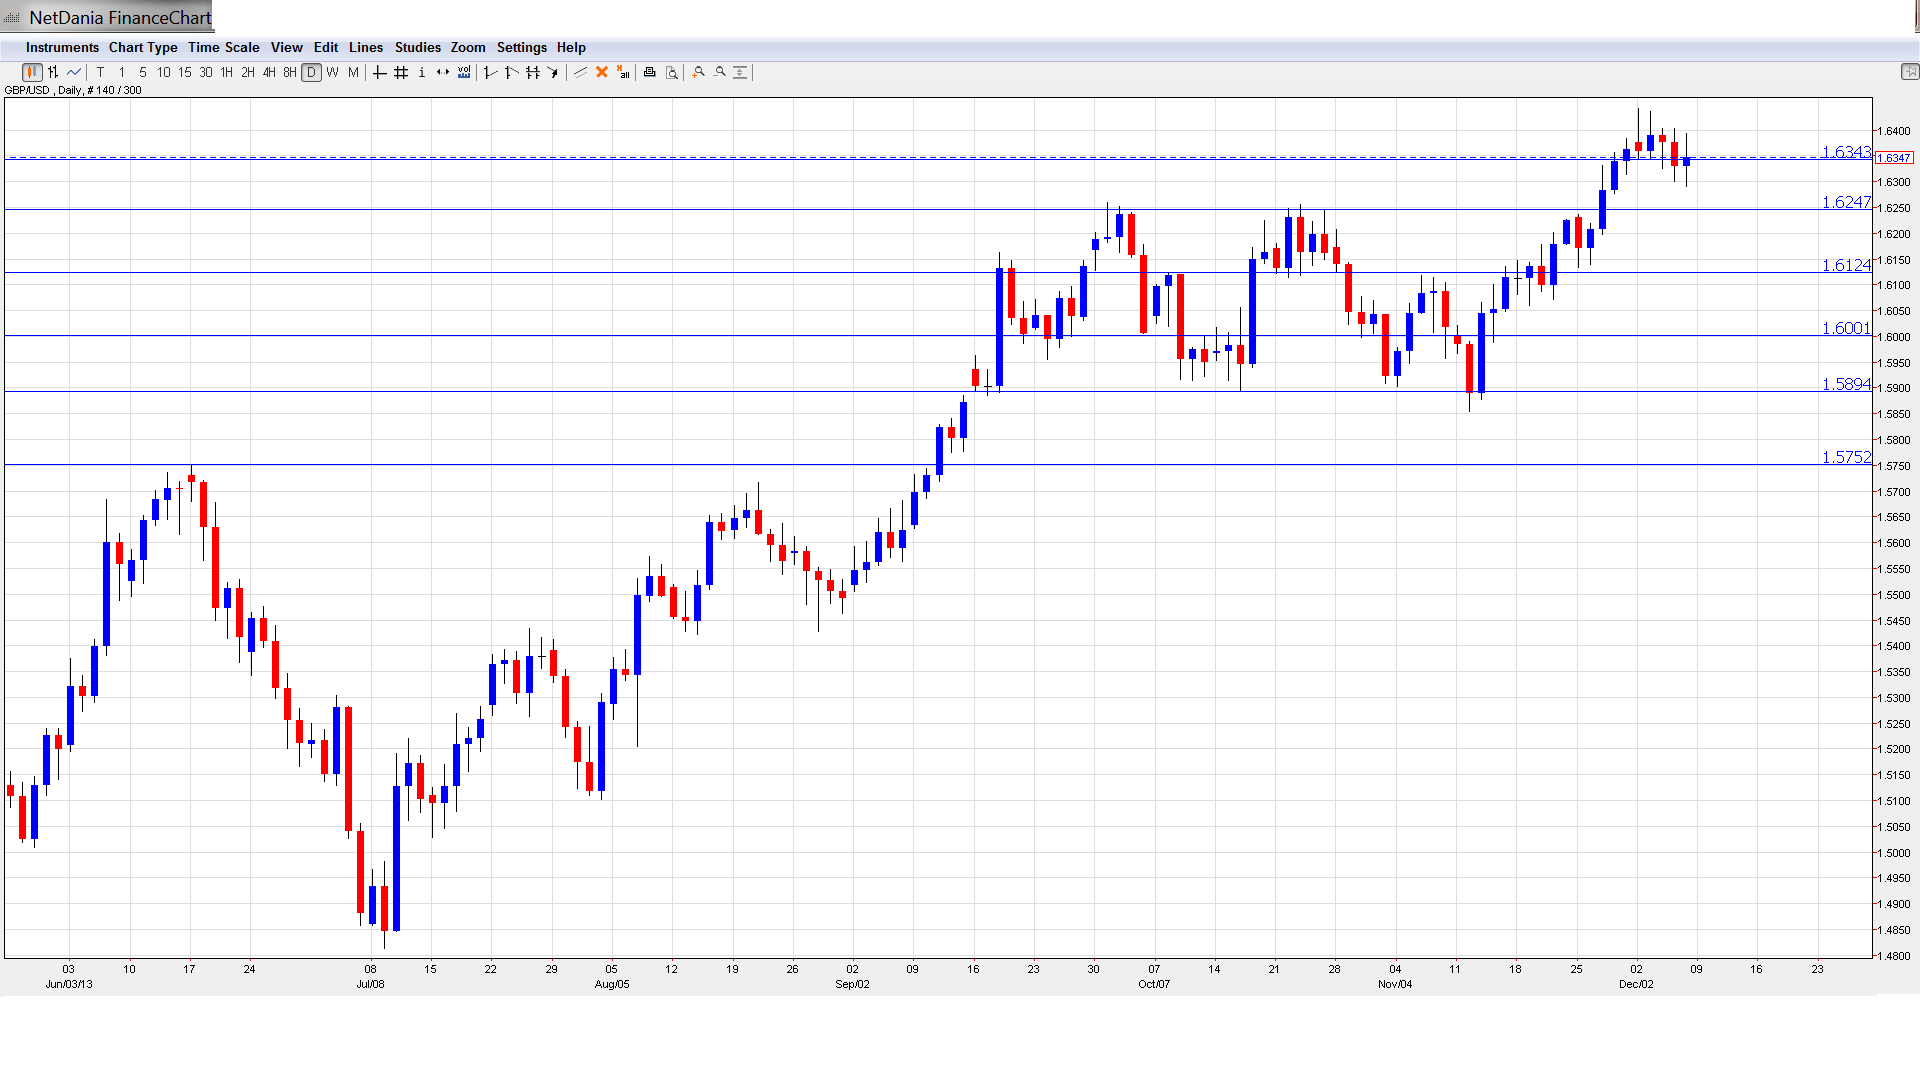Select monthly (M) time scale
This screenshot has height=1080, width=1920.
353,72
